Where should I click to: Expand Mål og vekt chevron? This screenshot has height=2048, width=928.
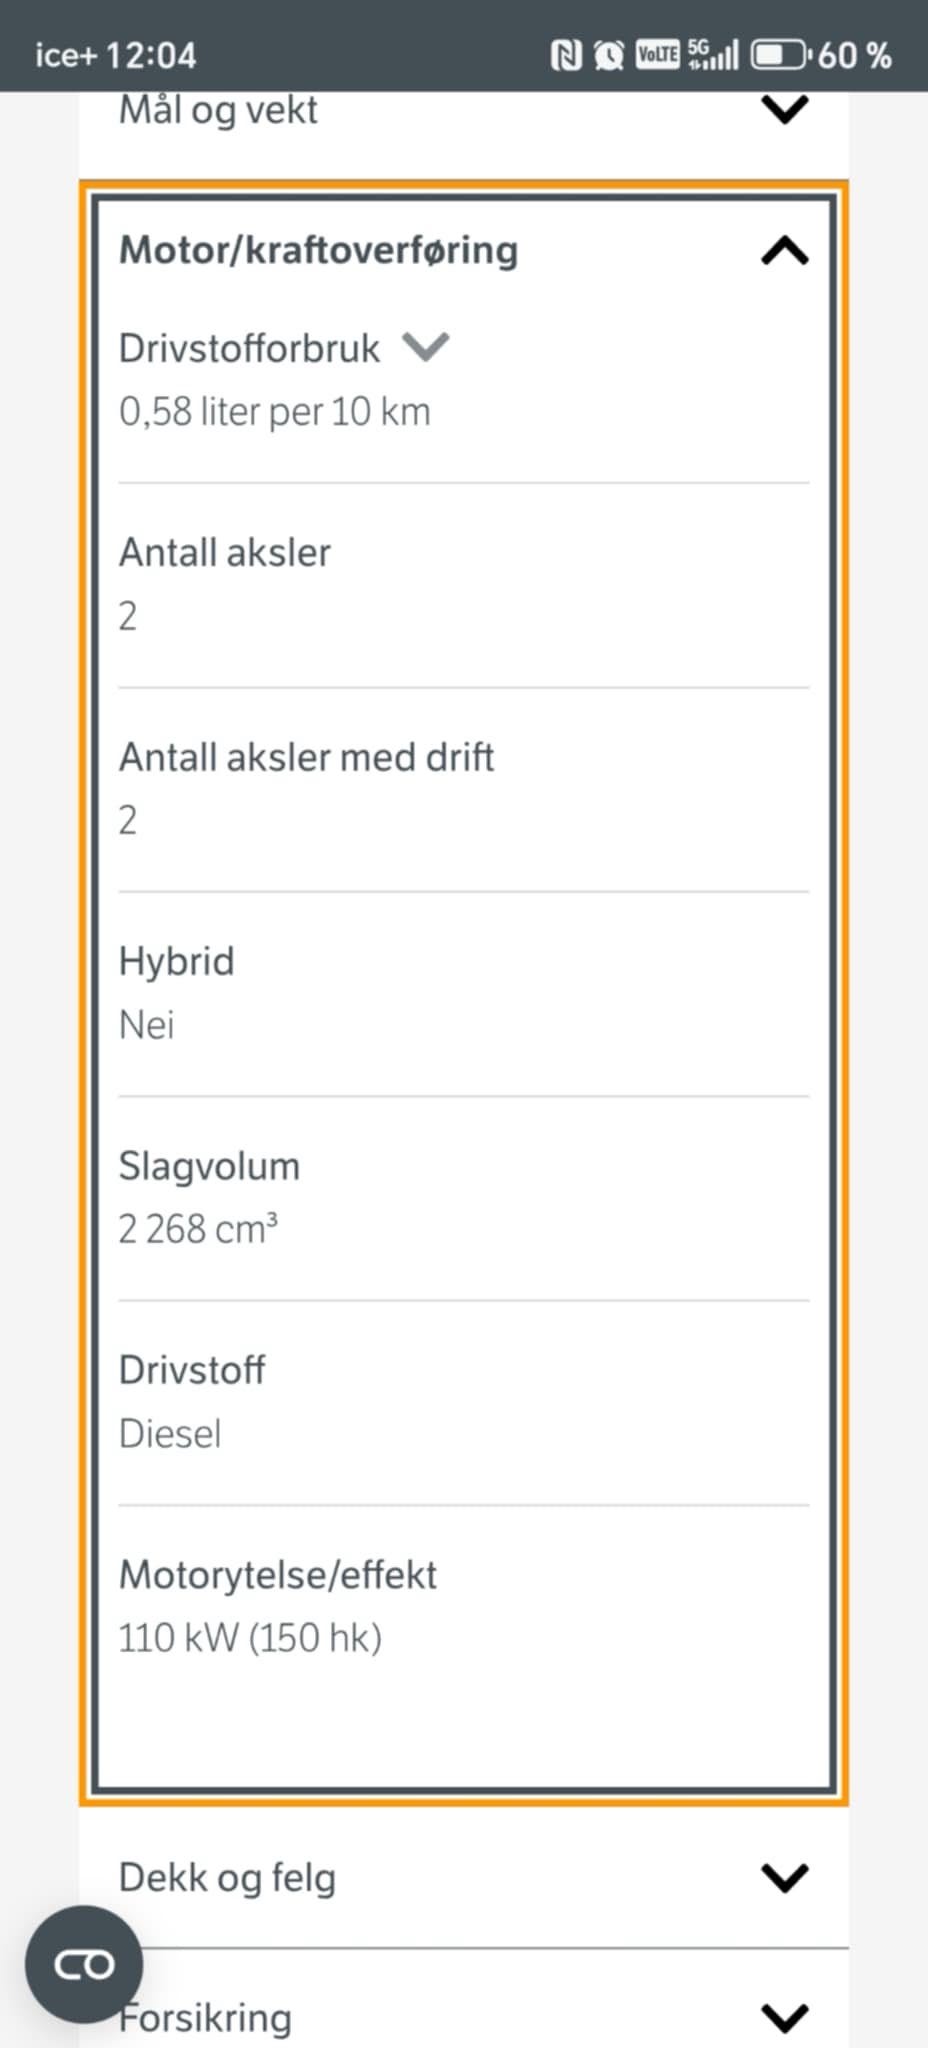tap(785, 109)
